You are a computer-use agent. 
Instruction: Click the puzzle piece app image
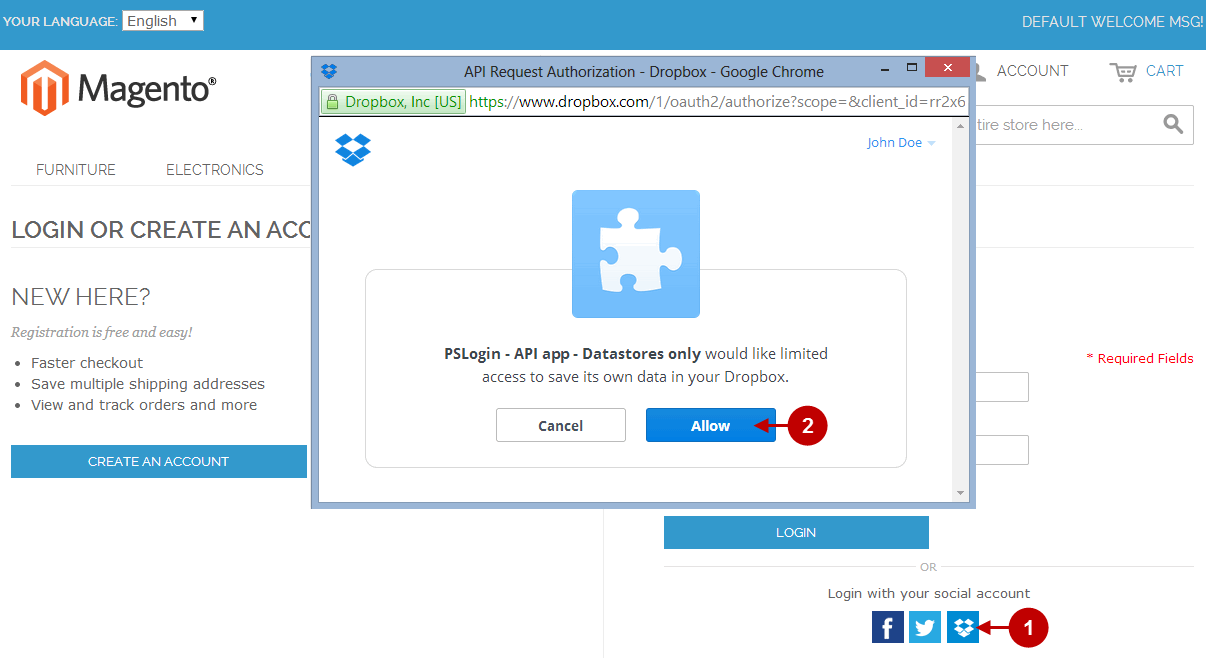[x=636, y=254]
